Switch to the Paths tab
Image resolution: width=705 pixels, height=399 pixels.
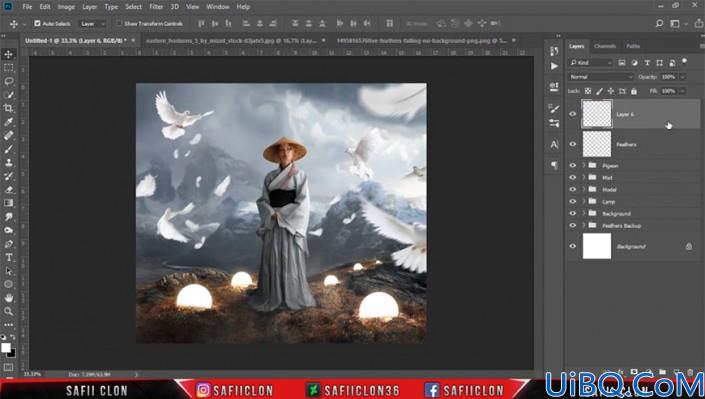coord(633,46)
